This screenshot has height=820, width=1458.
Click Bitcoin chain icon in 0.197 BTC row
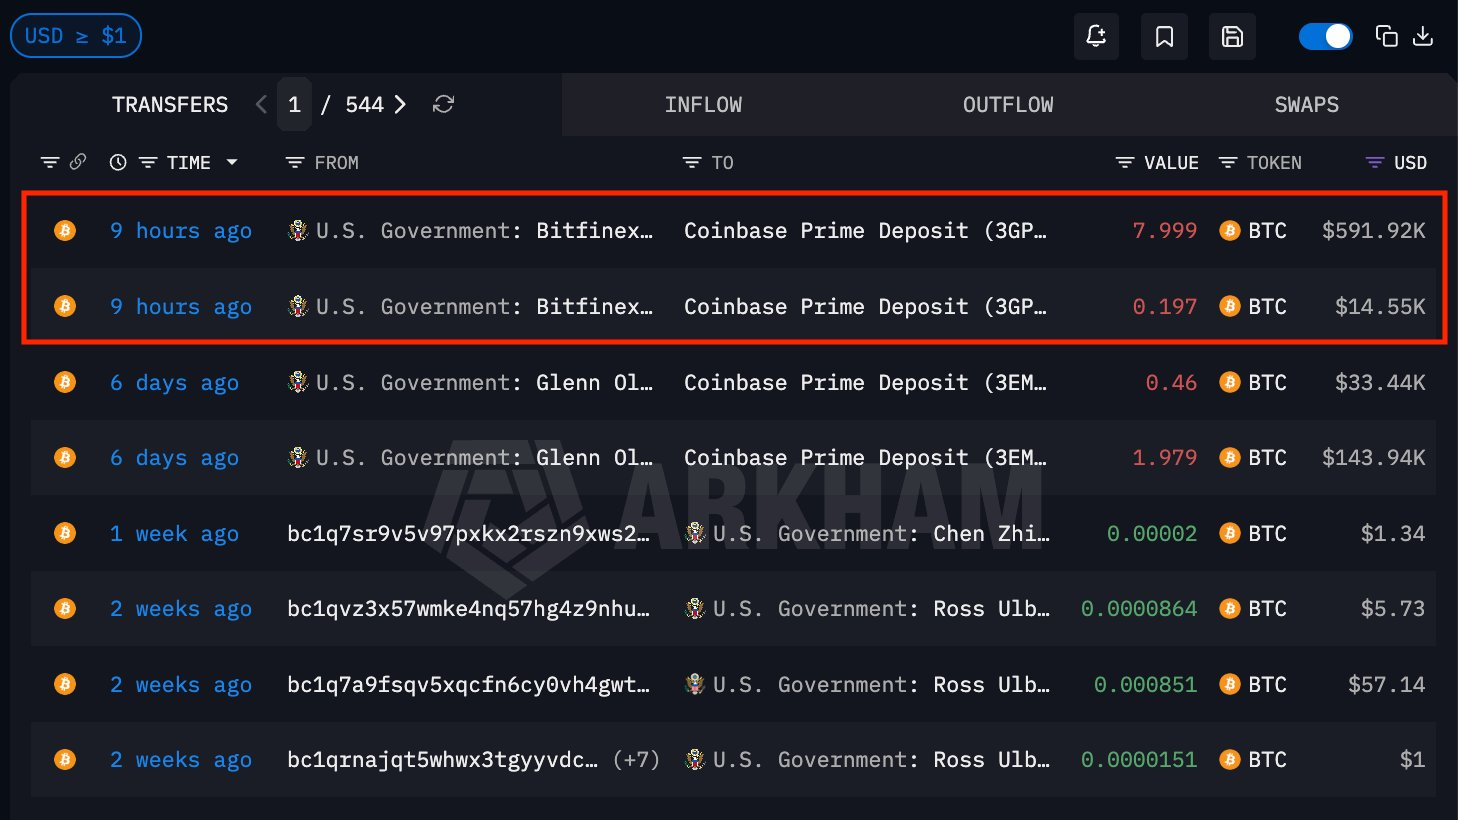[65, 306]
